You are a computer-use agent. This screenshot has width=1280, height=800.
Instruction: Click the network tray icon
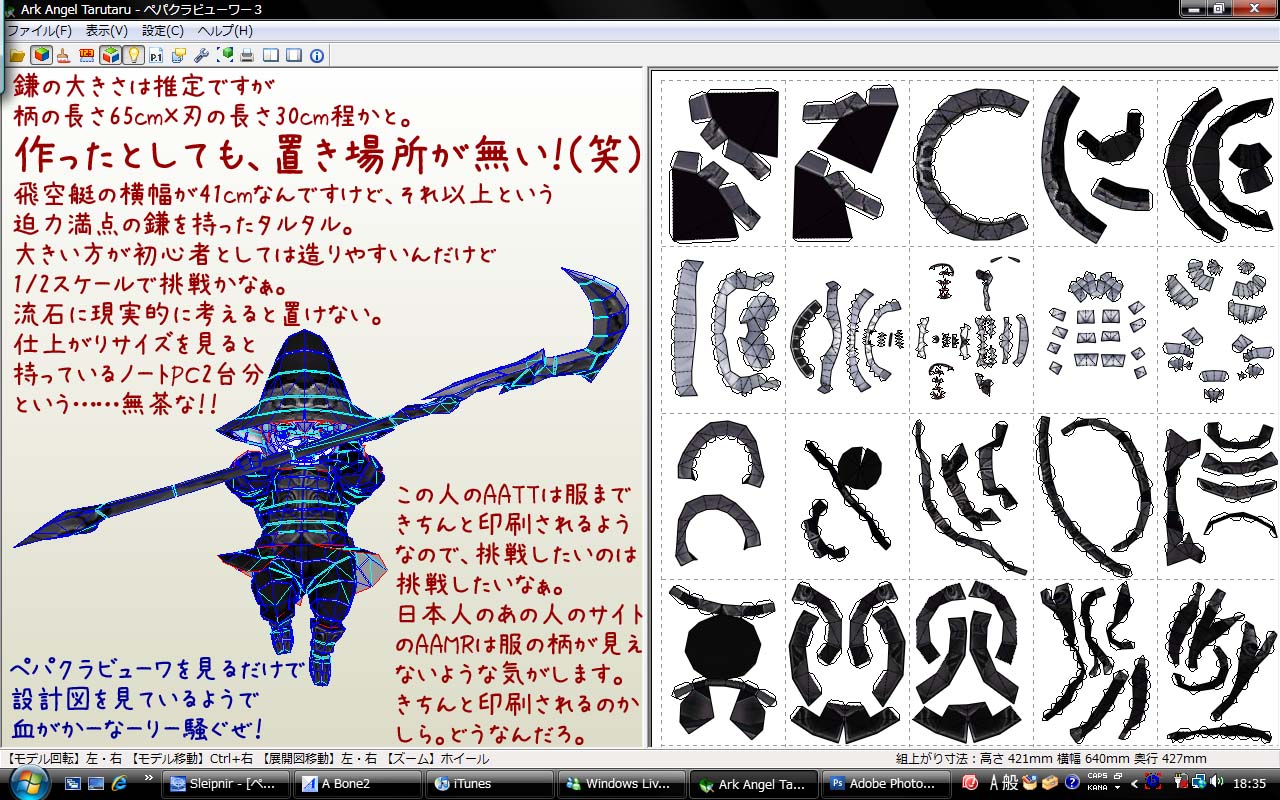[x=1198, y=783]
